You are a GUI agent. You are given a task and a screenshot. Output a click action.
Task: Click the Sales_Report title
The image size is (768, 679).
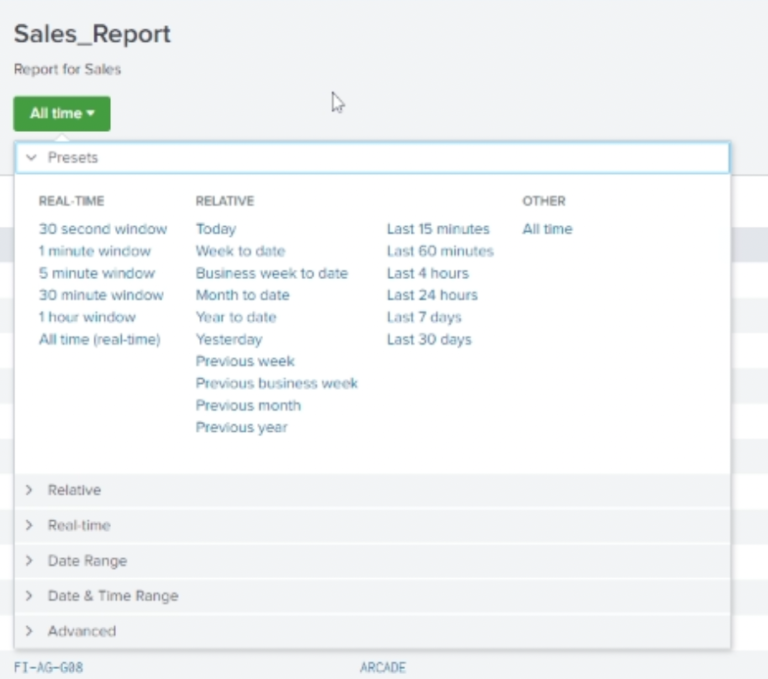click(92, 34)
